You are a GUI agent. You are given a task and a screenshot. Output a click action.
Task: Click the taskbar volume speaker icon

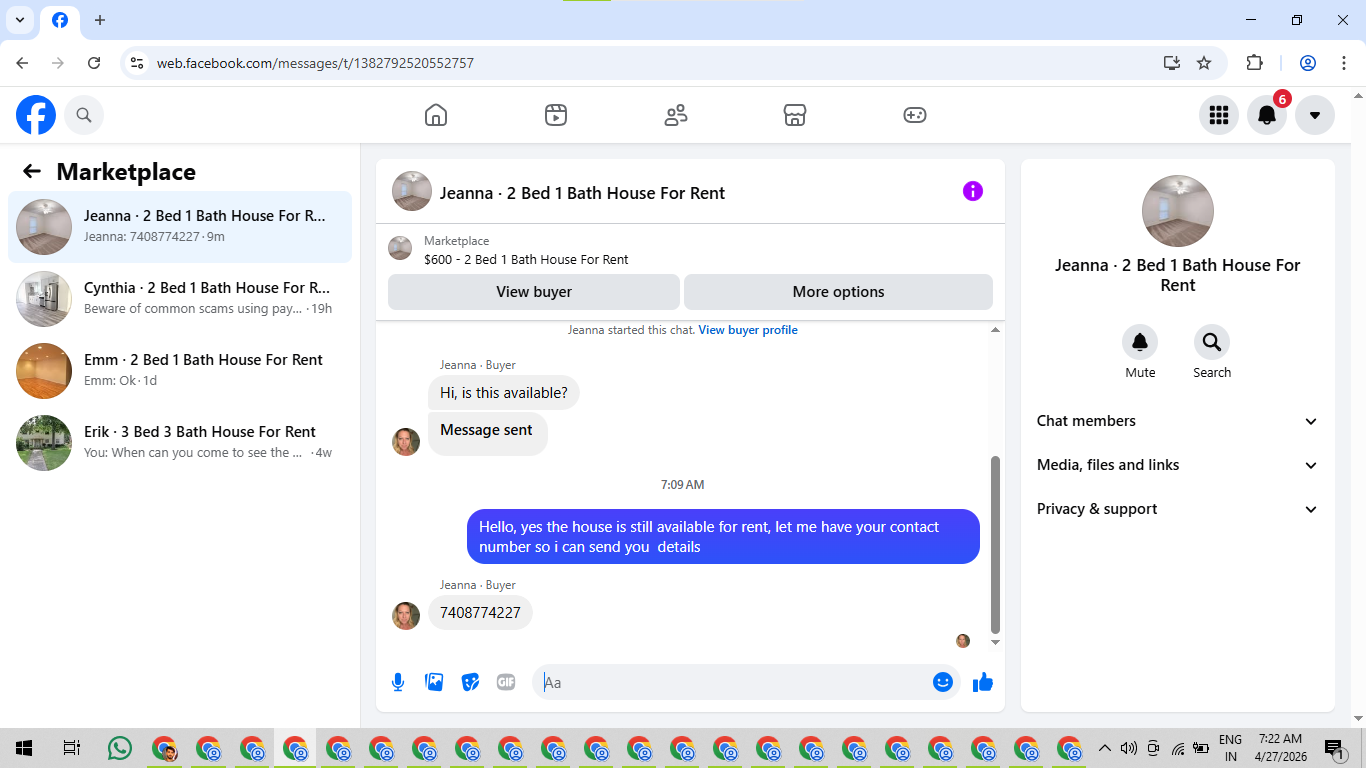click(1129, 748)
